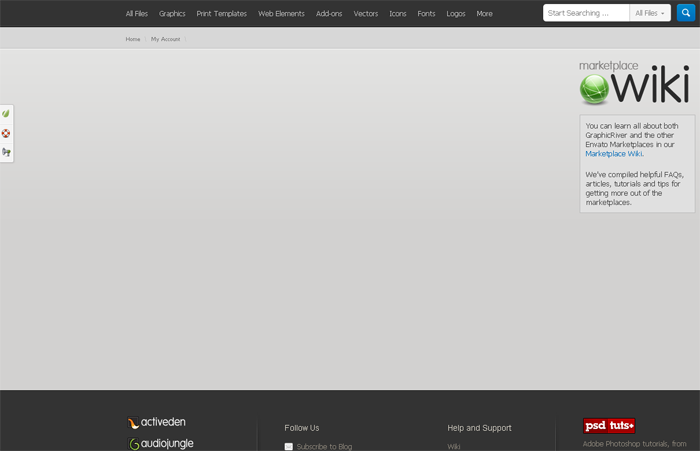Open the red lifebuoy support sidebar icon
Screen dimensions: 700x451
click(x=6, y=133)
